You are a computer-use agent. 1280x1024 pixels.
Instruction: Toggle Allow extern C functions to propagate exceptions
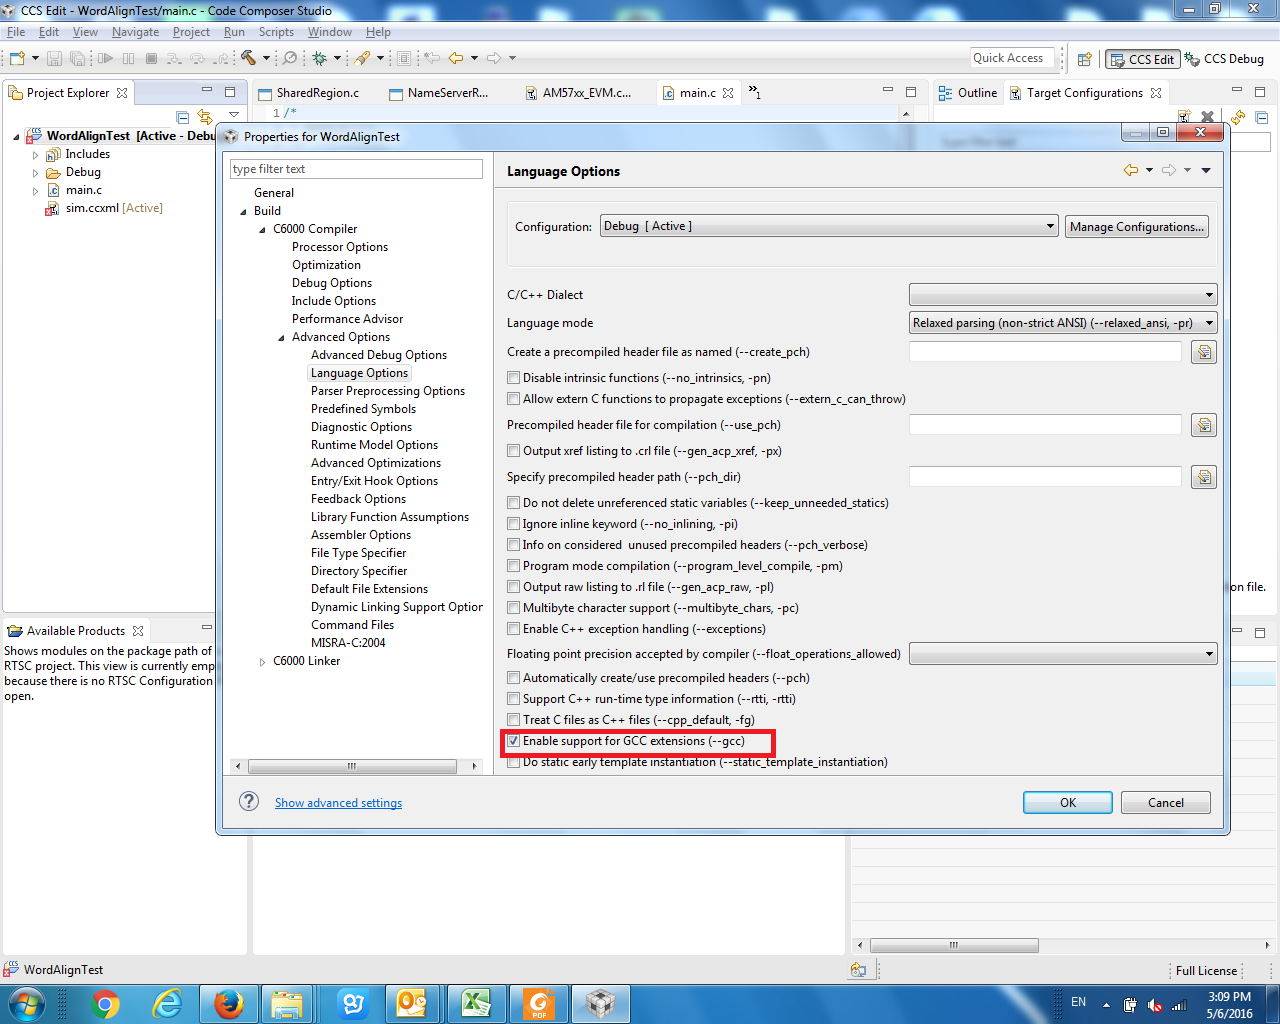click(513, 399)
